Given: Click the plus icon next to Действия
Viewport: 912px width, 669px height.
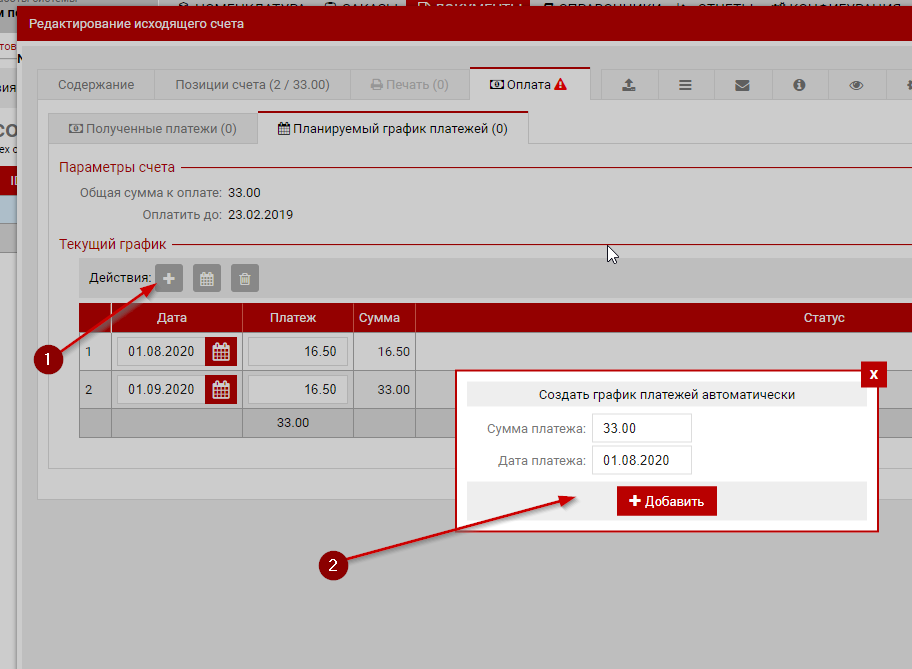Looking at the screenshot, I should click(x=169, y=278).
